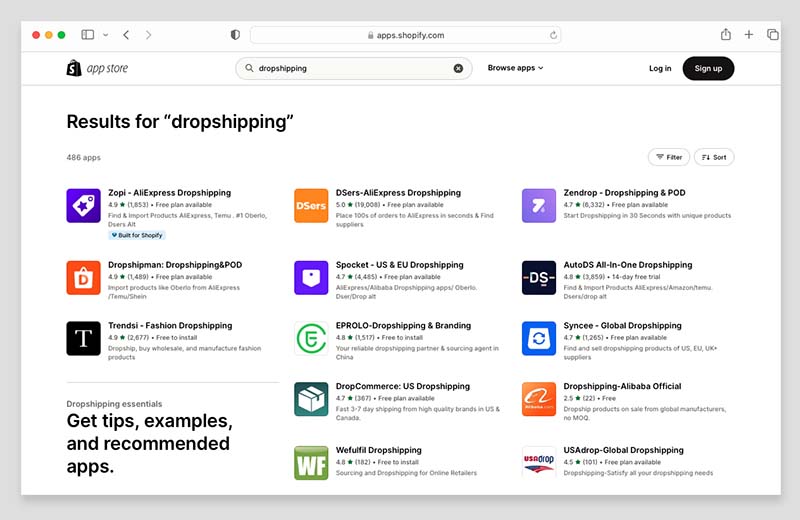
Task: Open Wefulfil Dropshipping title
Action: [x=379, y=450]
